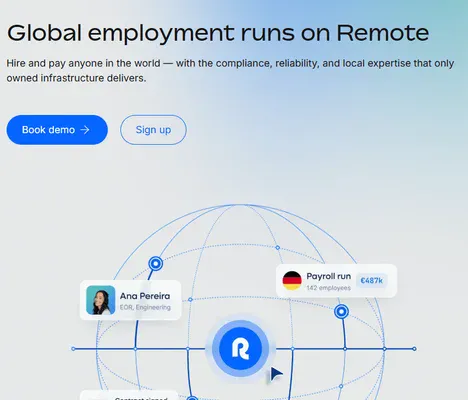
Task: Click the '142 employees' caption
Action: (x=329, y=288)
